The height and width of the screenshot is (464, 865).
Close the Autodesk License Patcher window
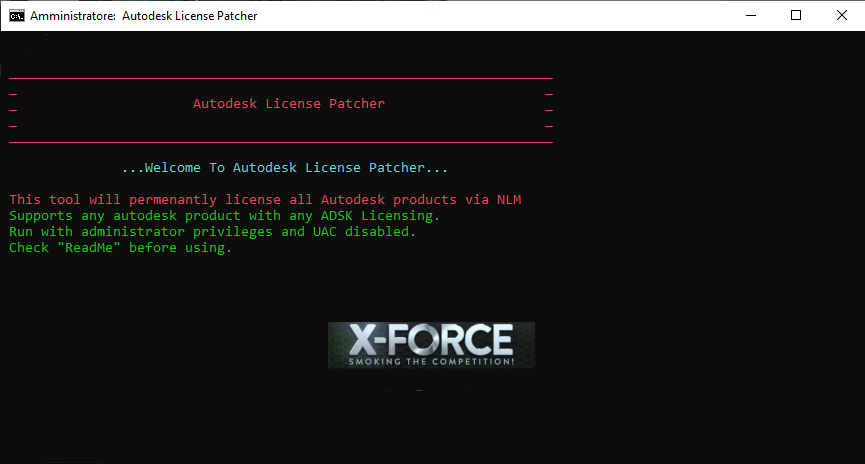point(842,15)
